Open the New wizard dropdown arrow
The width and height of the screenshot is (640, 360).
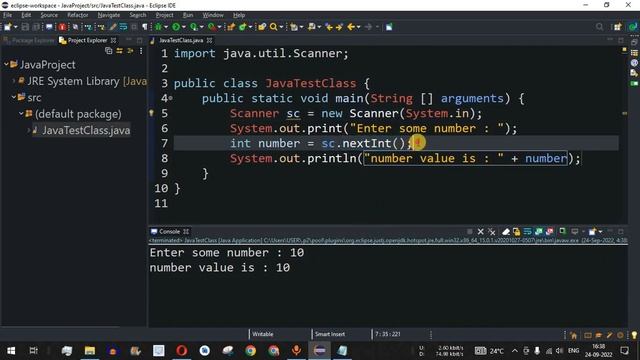(16, 27)
